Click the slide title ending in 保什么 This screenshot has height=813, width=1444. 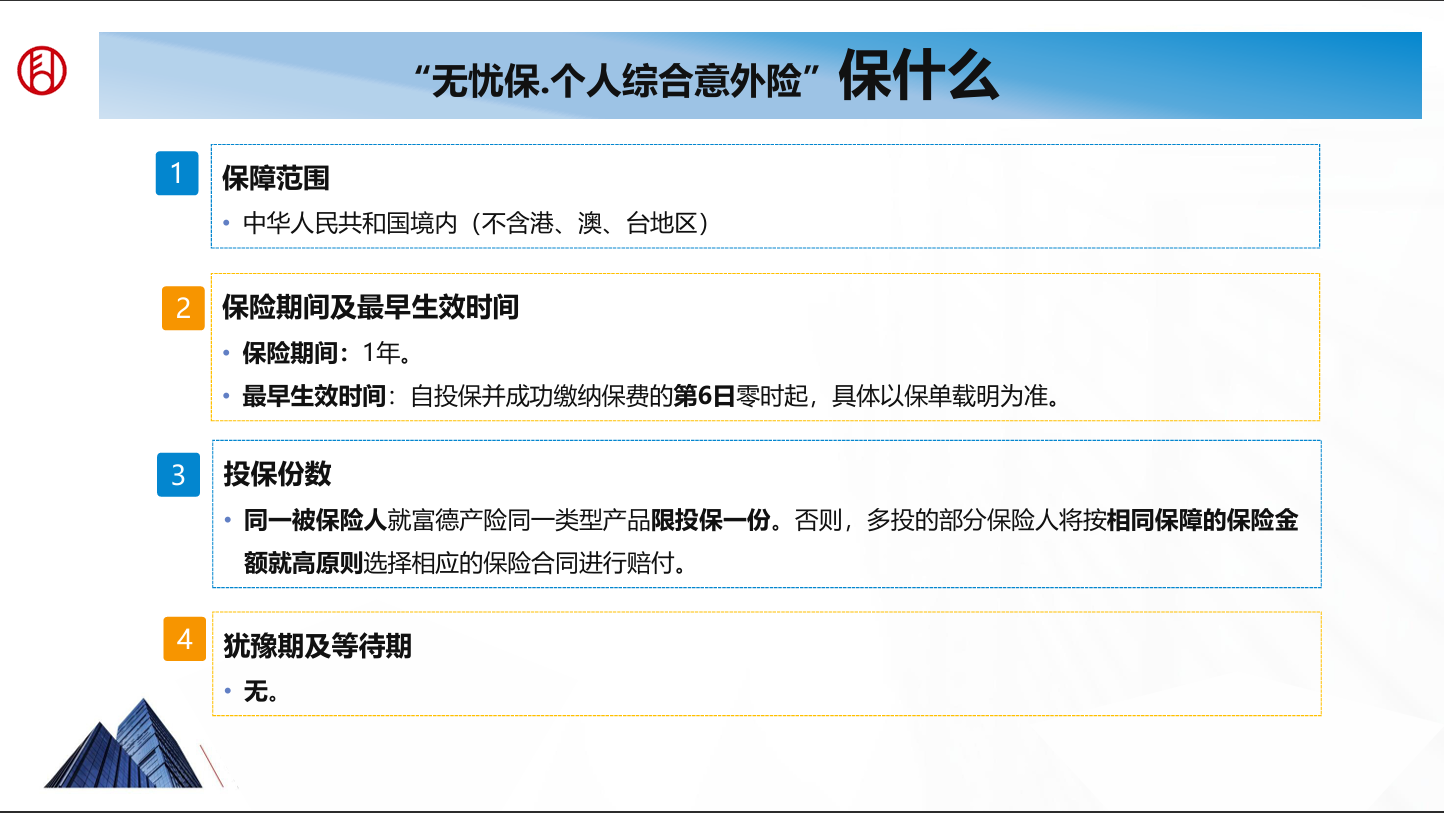coord(706,75)
